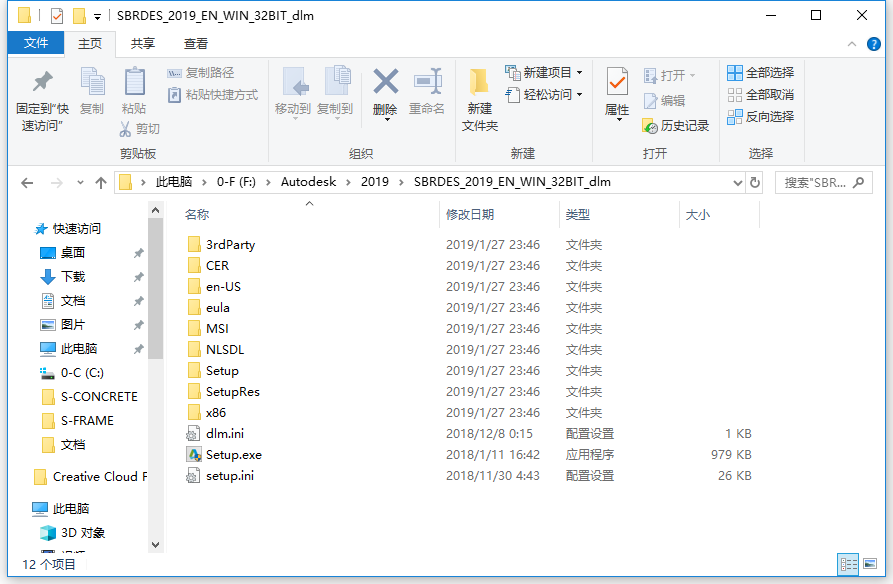
Task: Open the 新建项目 dropdown
Action: click(543, 72)
